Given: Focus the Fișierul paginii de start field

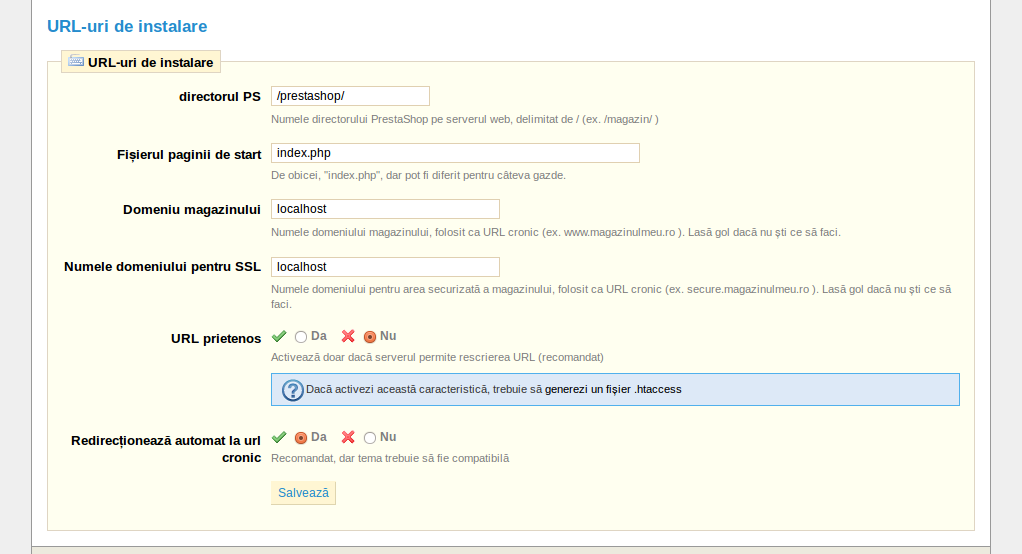Looking at the screenshot, I should coord(455,153).
